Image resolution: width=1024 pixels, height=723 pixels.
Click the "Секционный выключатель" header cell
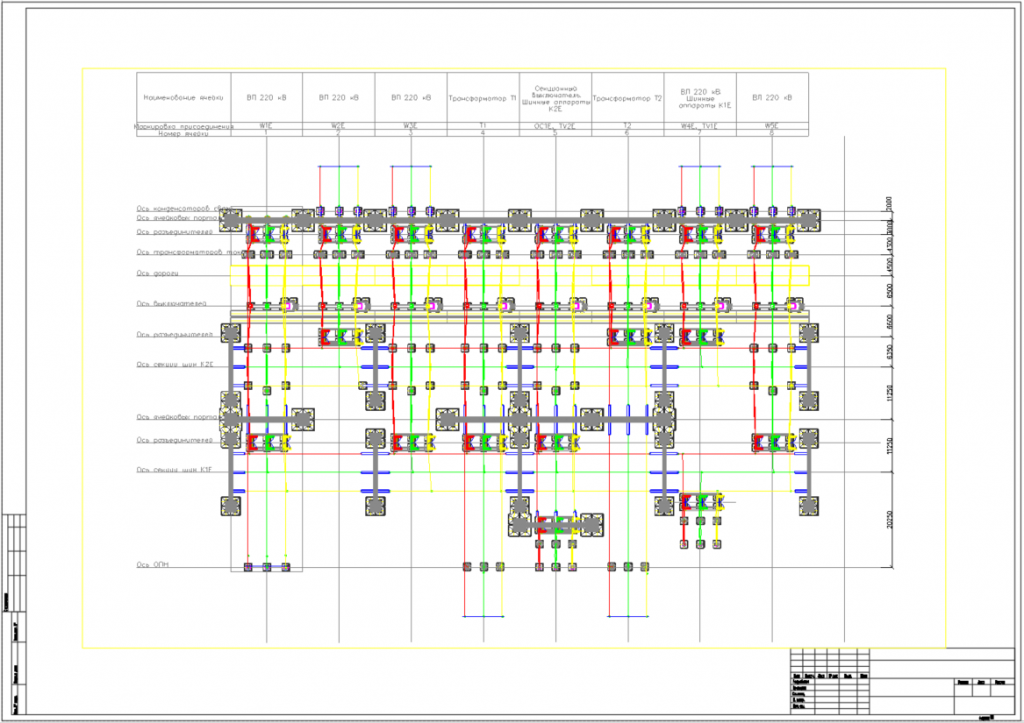click(555, 98)
